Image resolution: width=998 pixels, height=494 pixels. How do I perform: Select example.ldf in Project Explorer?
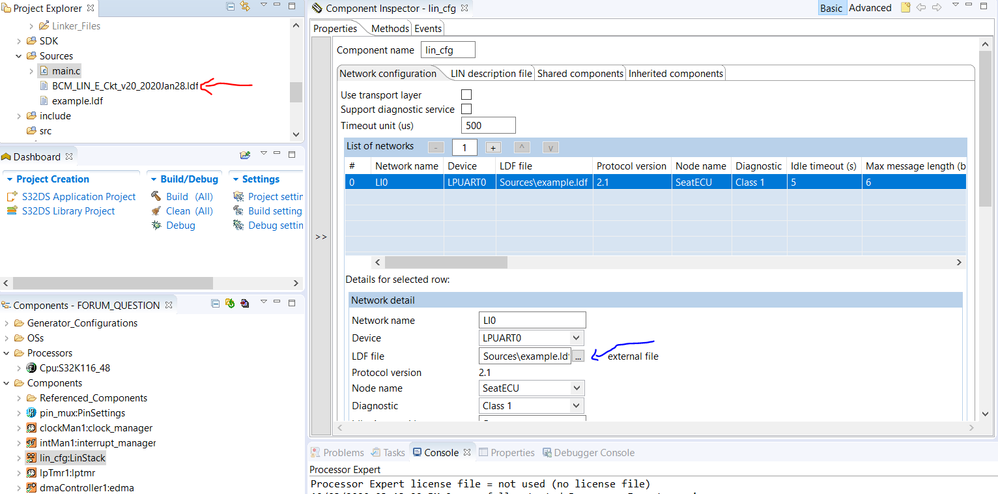(x=77, y=101)
